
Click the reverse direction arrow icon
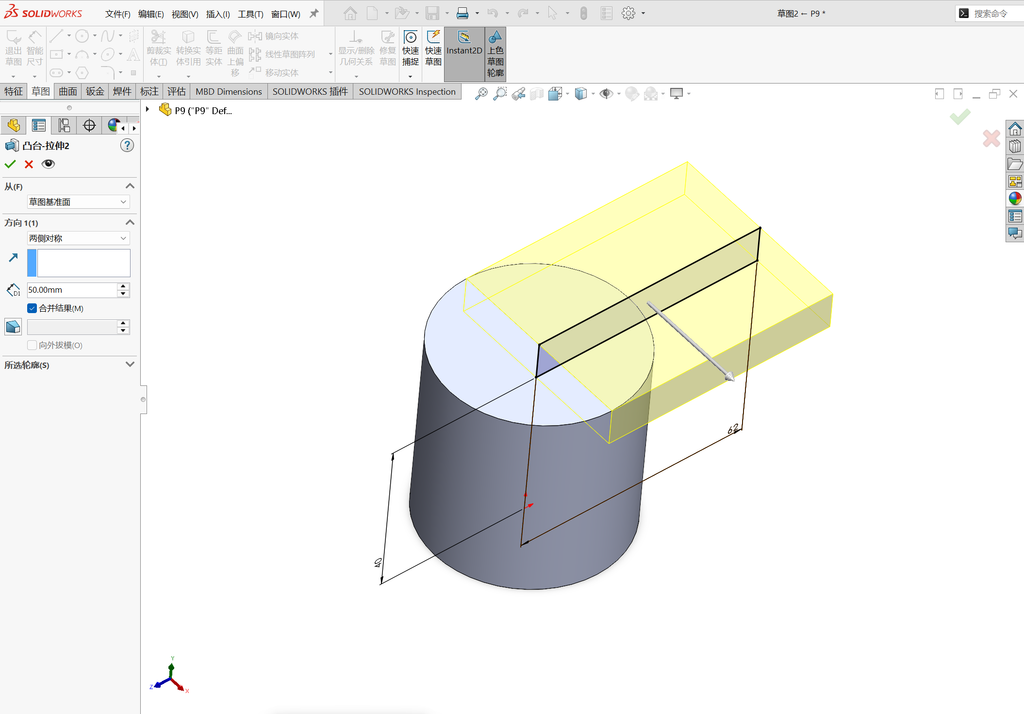click(x=13, y=258)
